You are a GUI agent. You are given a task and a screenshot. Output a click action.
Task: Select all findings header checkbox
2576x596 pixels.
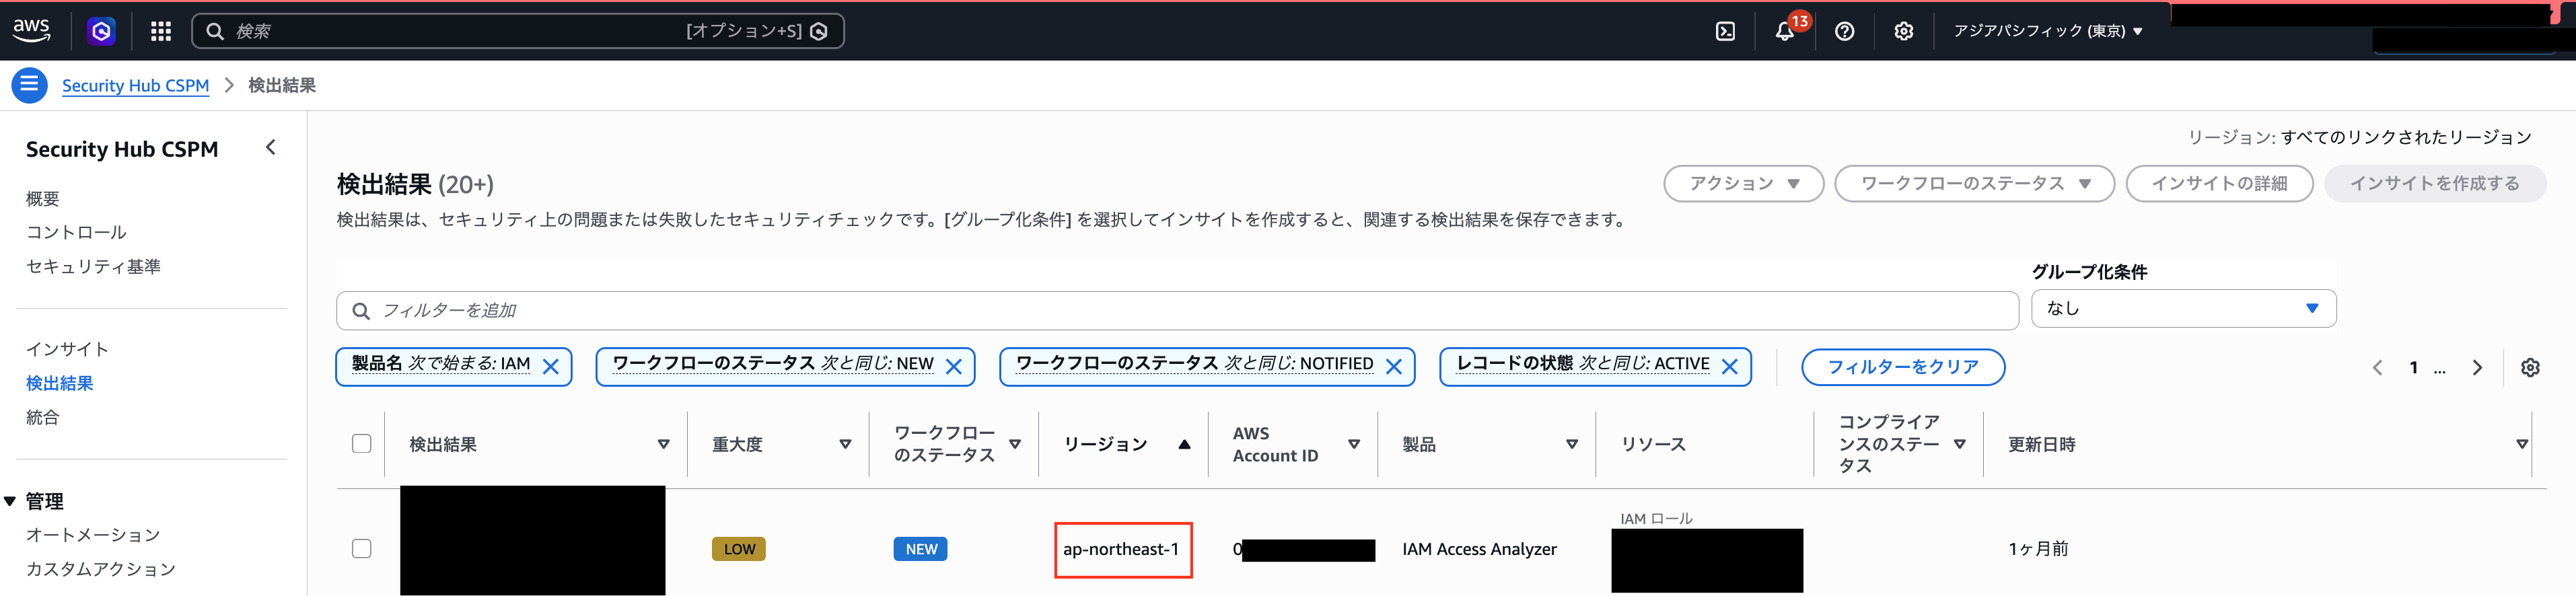(x=362, y=444)
